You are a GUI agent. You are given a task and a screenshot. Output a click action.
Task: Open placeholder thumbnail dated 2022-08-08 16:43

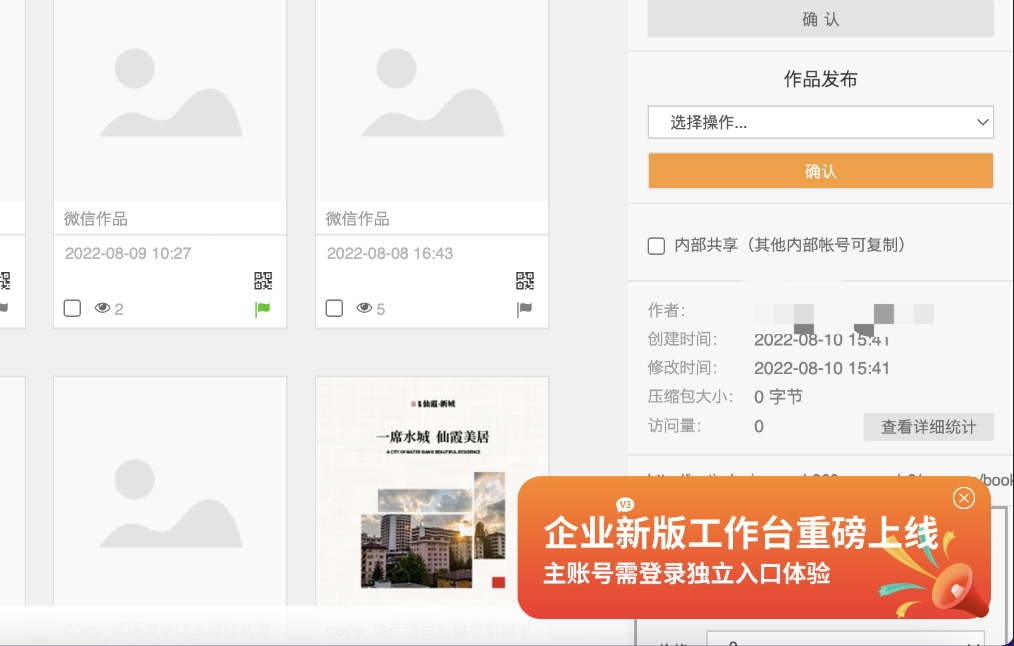pyautogui.click(x=432, y=100)
